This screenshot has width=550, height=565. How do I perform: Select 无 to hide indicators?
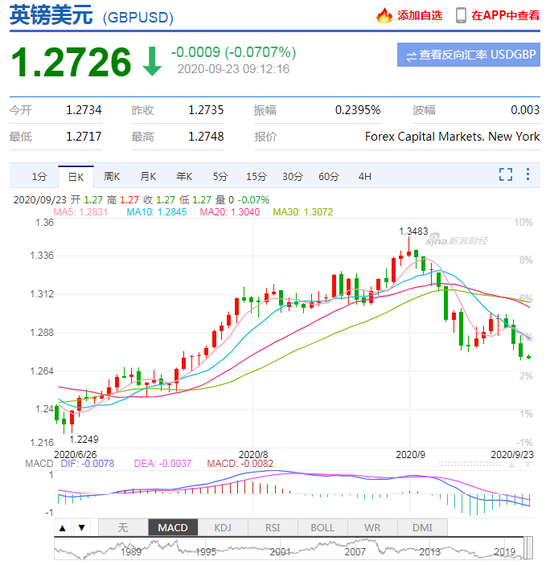[123, 528]
